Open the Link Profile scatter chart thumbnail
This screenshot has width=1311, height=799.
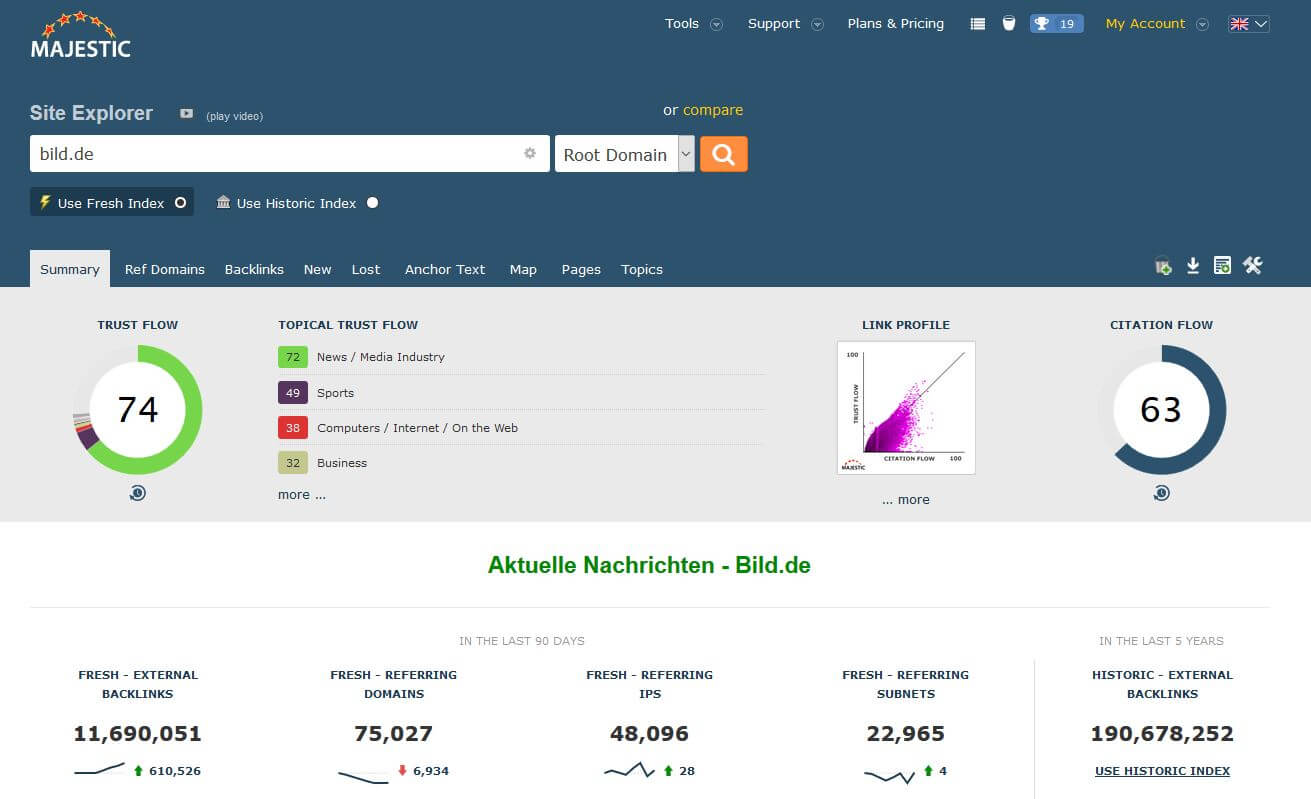pos(906,408)
